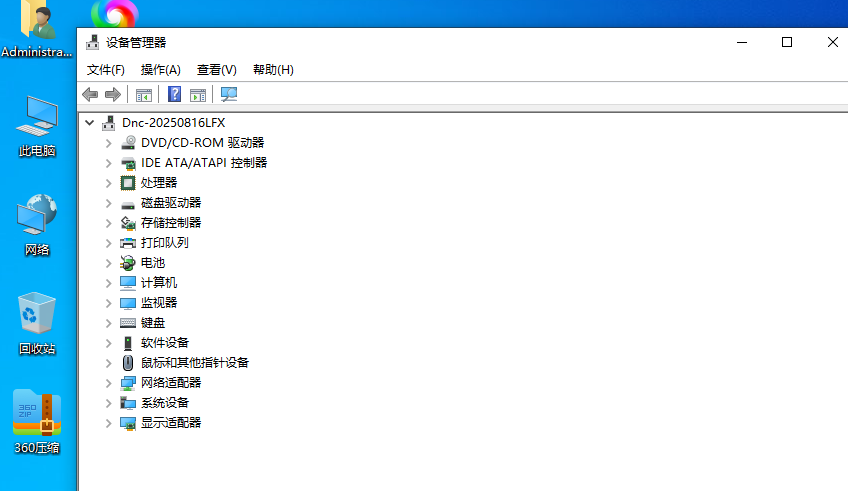The image size is (848, 491).
Task: Expand the 监视器 category
Action: coord(108,303)
